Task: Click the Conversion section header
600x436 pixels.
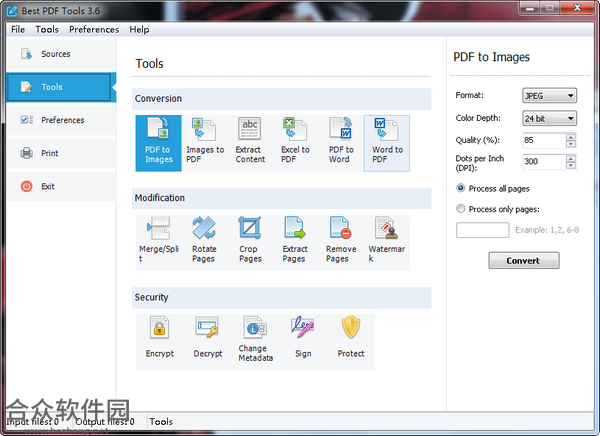Action: click(281, 99)
